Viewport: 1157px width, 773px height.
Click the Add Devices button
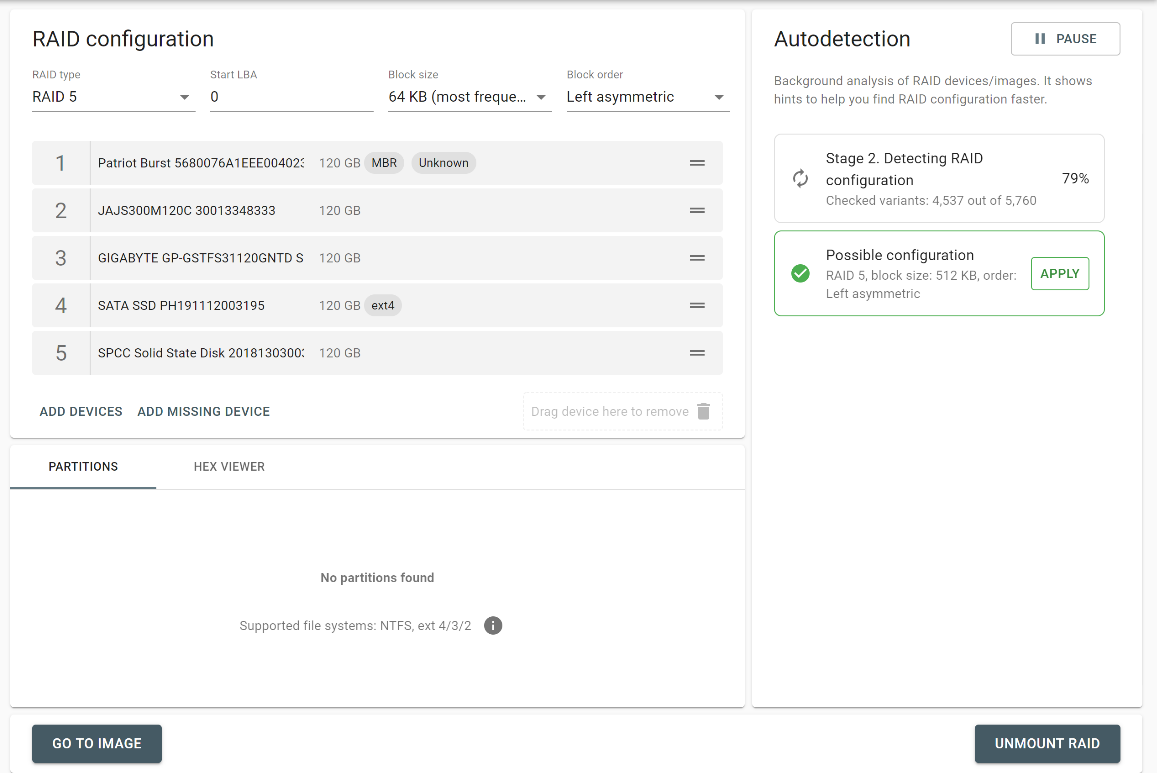pyautogui.click(x=81, y=412)
